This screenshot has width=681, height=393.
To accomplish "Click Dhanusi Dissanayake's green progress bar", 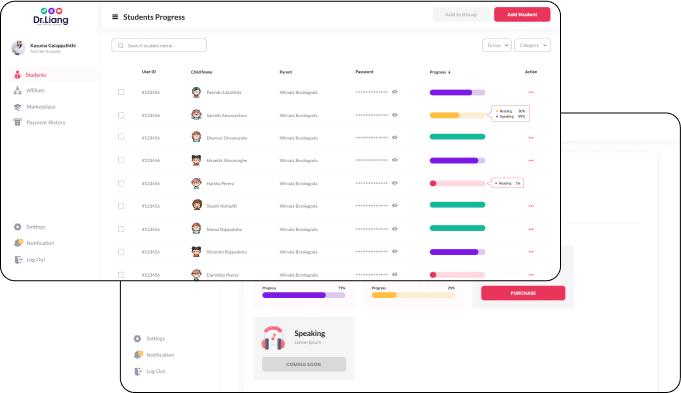I will [457, 137].
